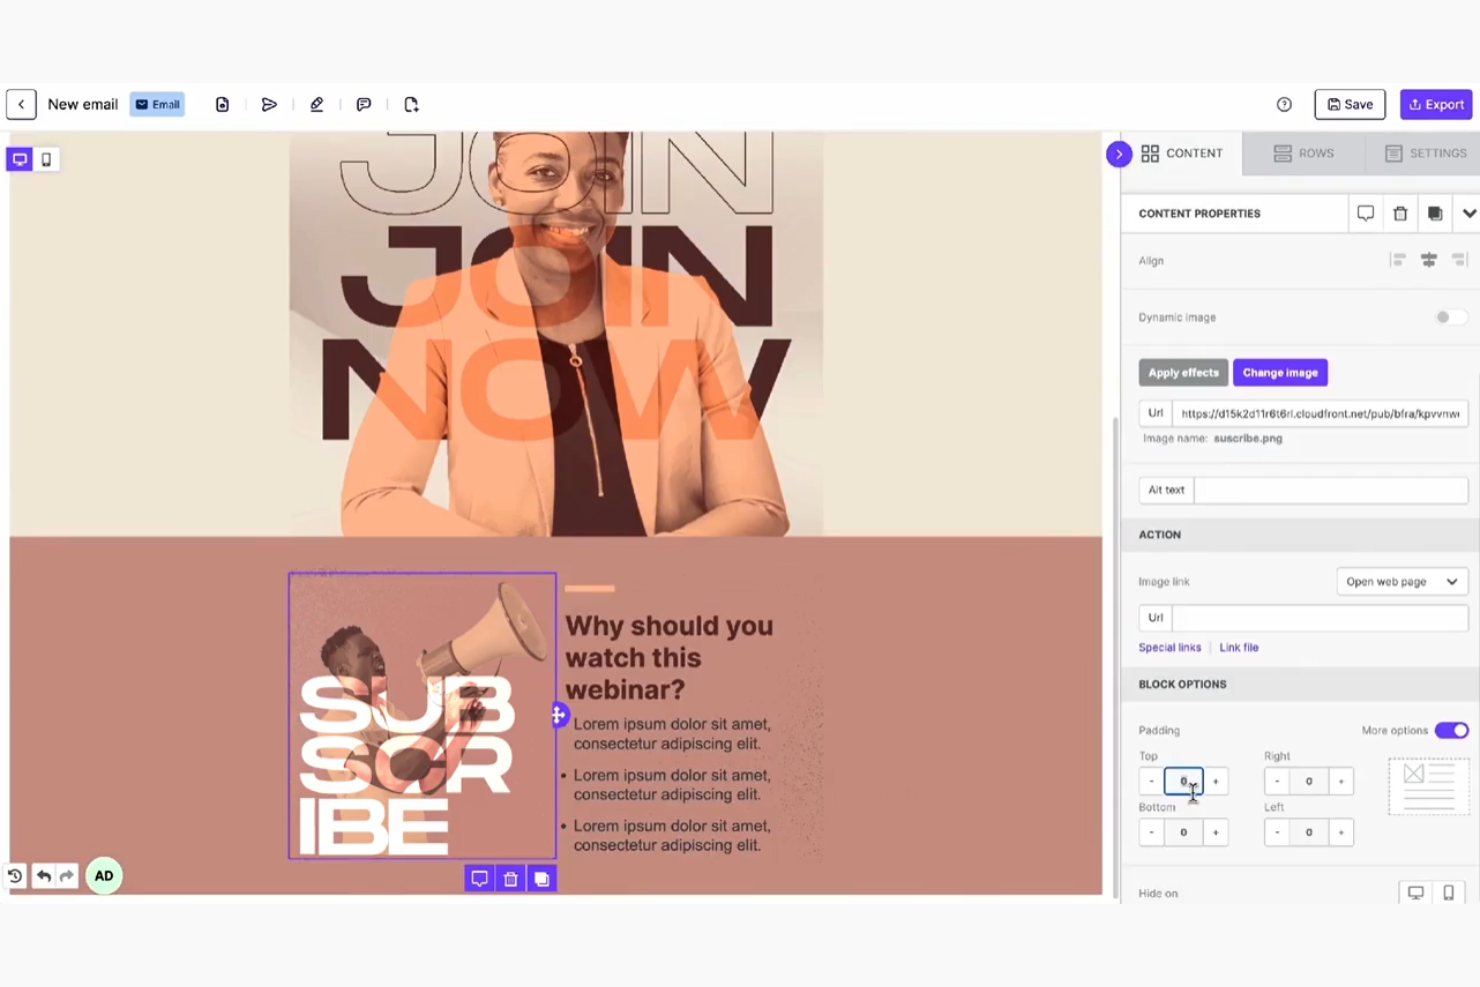Switch to the Rows tab
This screenshot has width=1480, height=987.
click(x=1304, y=153)
